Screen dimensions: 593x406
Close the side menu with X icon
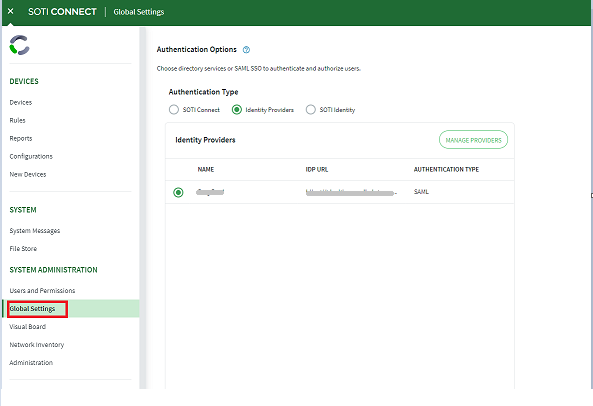click(11, 11)
